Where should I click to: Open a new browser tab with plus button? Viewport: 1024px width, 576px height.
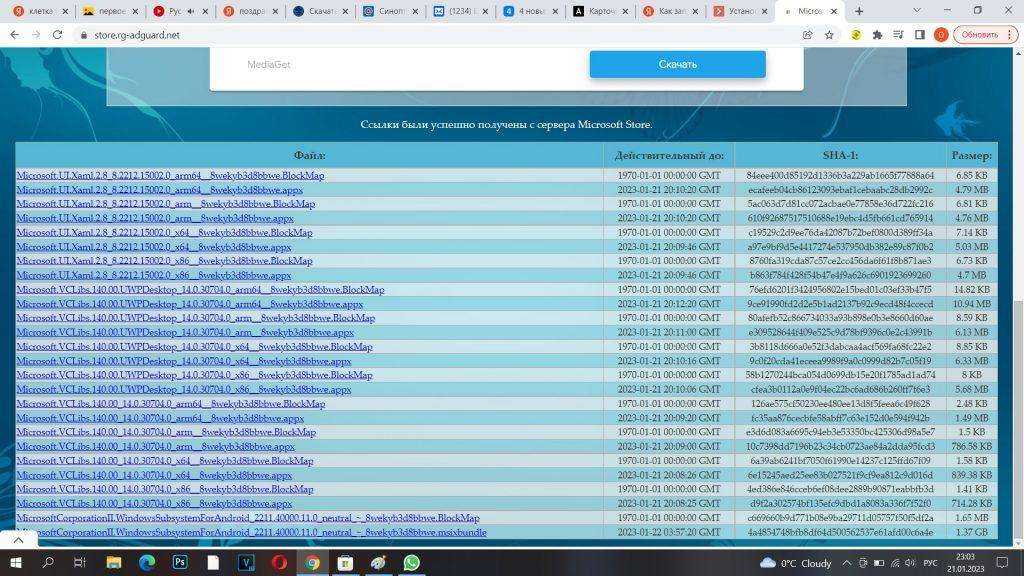(859, 11)
